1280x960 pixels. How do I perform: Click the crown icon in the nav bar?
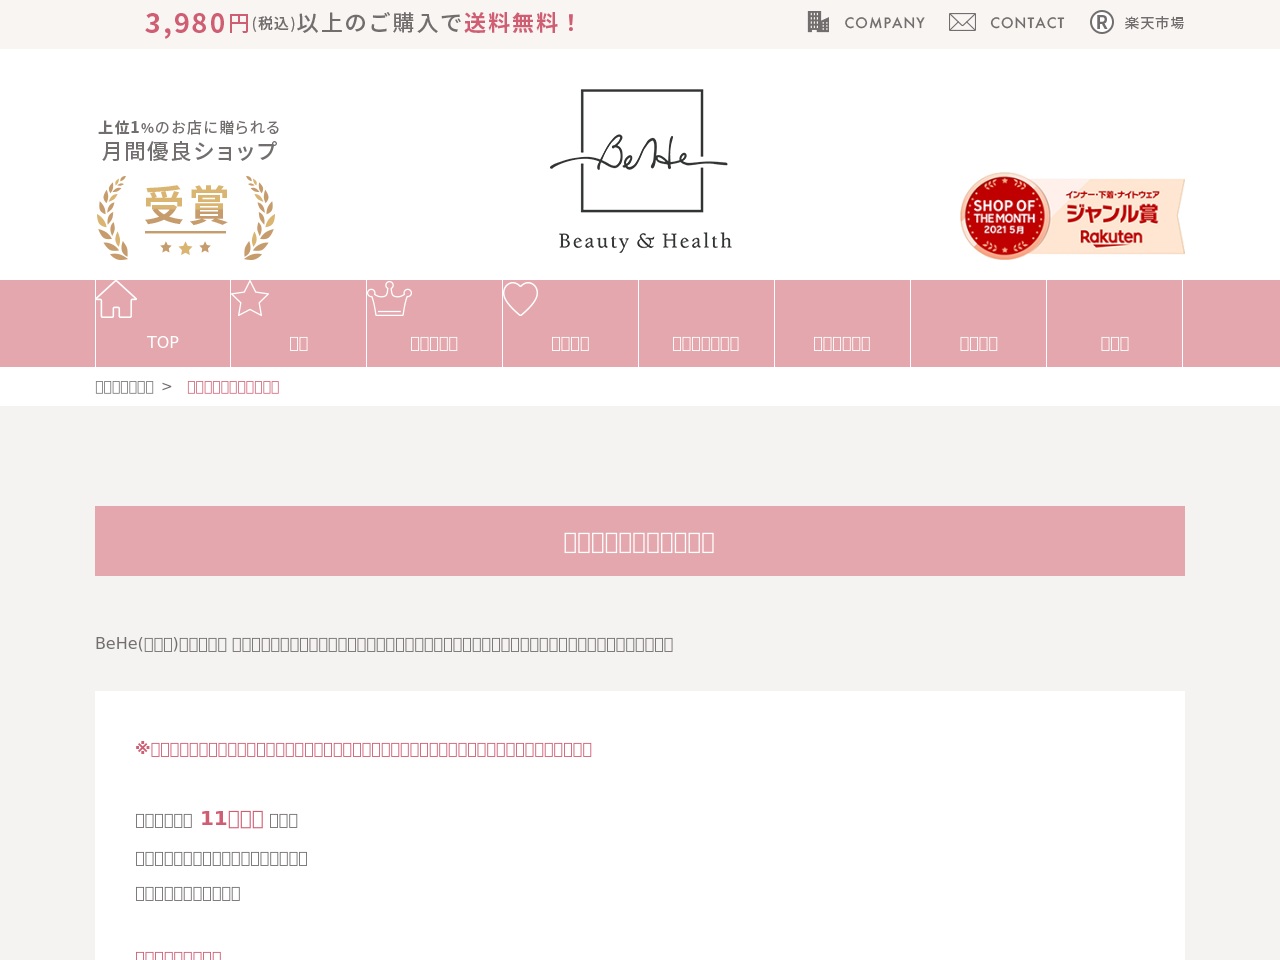[389, 298]
